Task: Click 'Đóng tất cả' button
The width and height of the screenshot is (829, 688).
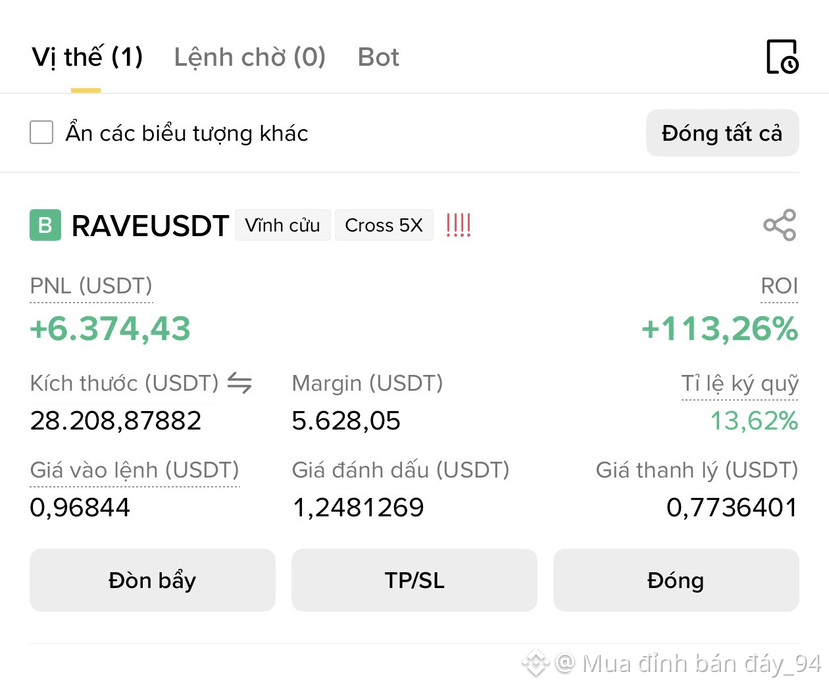Action: (x=722, y=133)
